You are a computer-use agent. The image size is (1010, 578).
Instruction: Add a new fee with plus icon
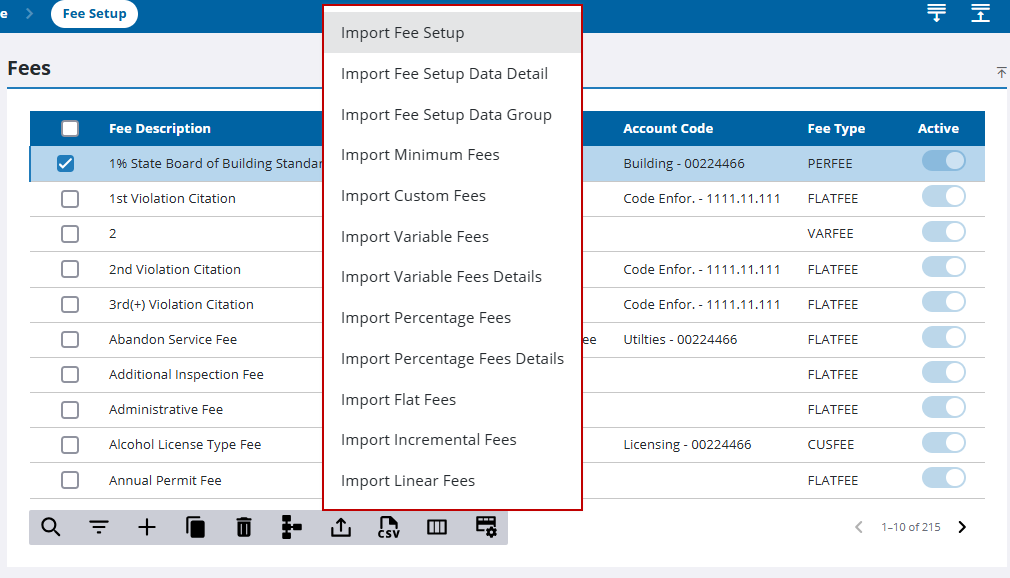click(147, 527)
